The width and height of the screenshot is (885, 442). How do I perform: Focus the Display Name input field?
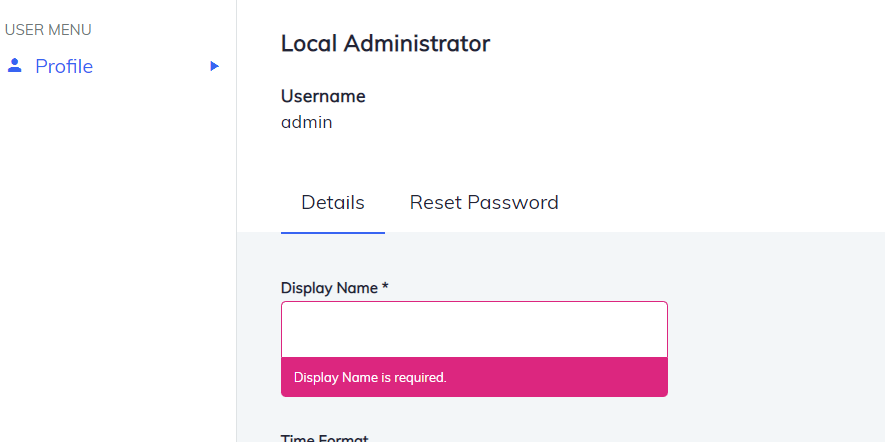tap(474, 329)
